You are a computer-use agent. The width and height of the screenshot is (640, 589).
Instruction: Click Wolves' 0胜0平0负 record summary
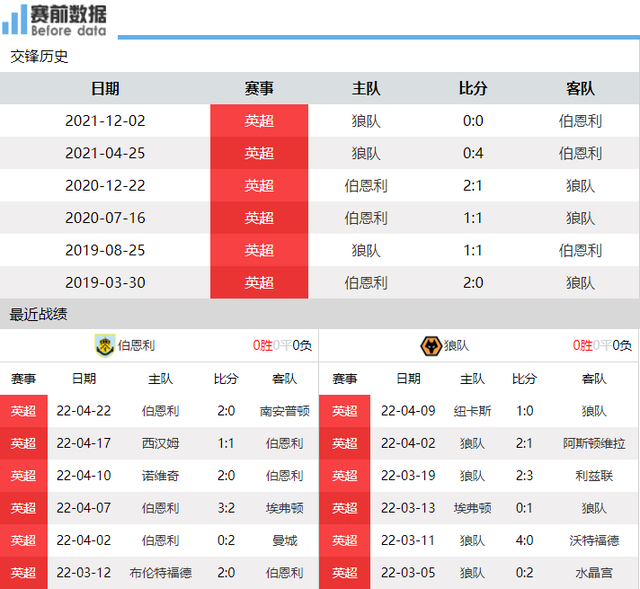pyautogui.click(x=602, y=346)
